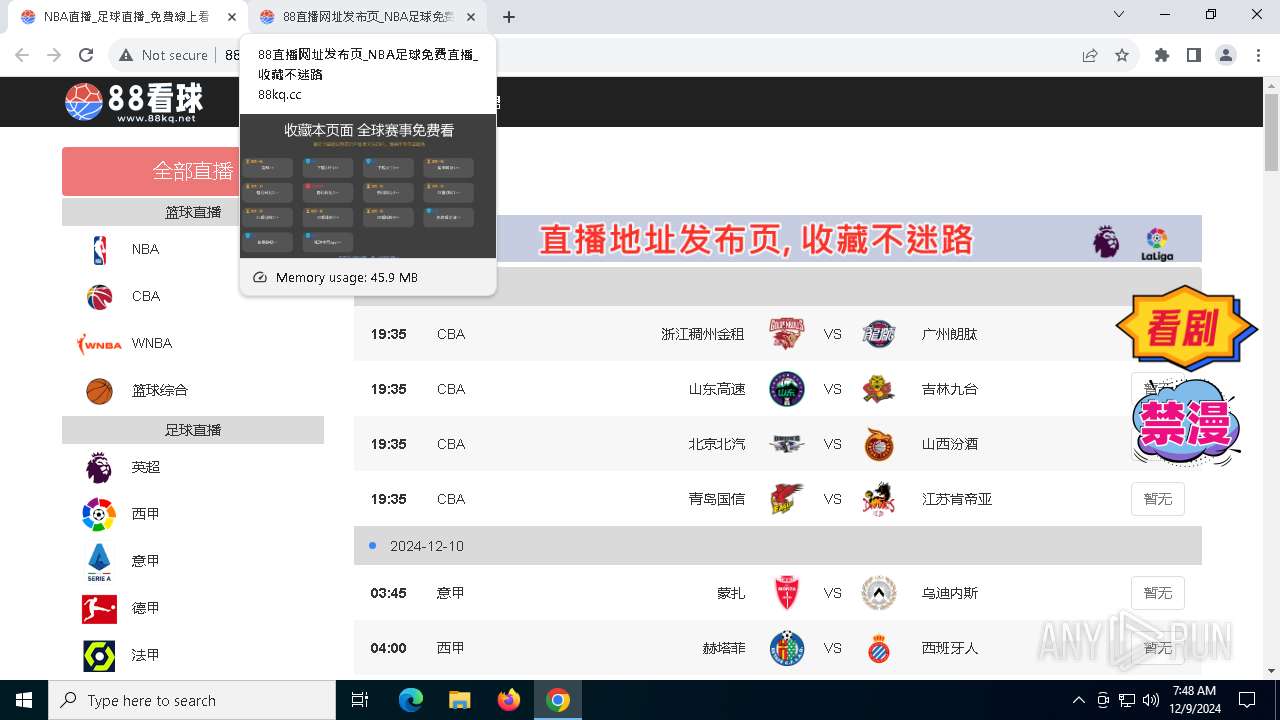The height and width of the screenshot is (720, 1280).
Task: Click the 山西汾酒 team logo
Action: point(879,444)
